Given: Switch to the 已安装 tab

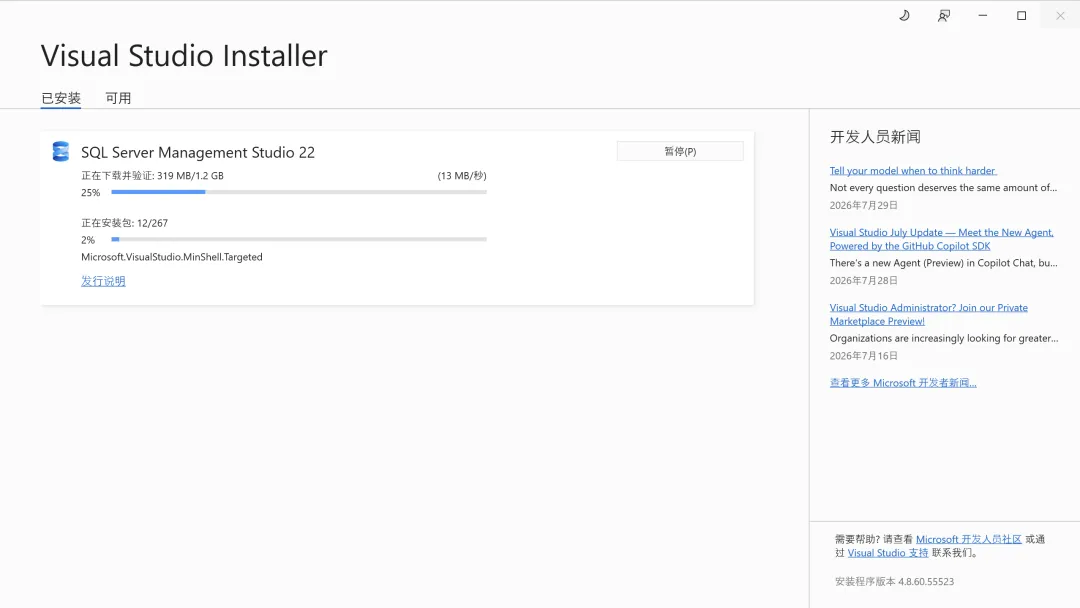Looking at the screenshot, I should coord(61,98).
